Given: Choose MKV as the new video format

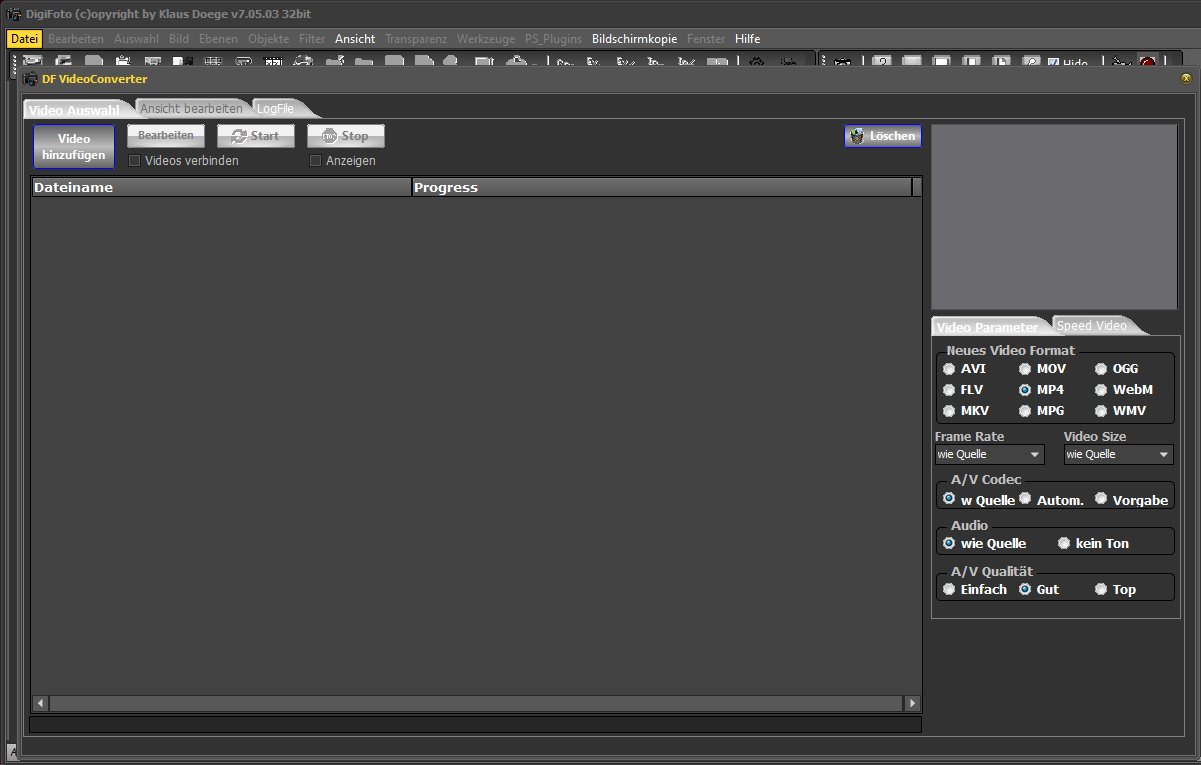Looking at the screenshot, I should [x=949, y=411].
